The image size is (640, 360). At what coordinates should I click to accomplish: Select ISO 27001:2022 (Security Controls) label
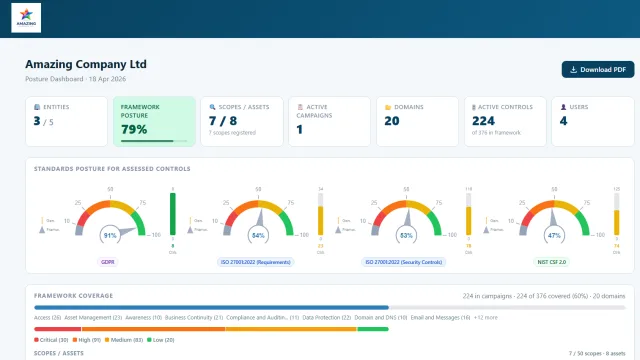point(404,262)
